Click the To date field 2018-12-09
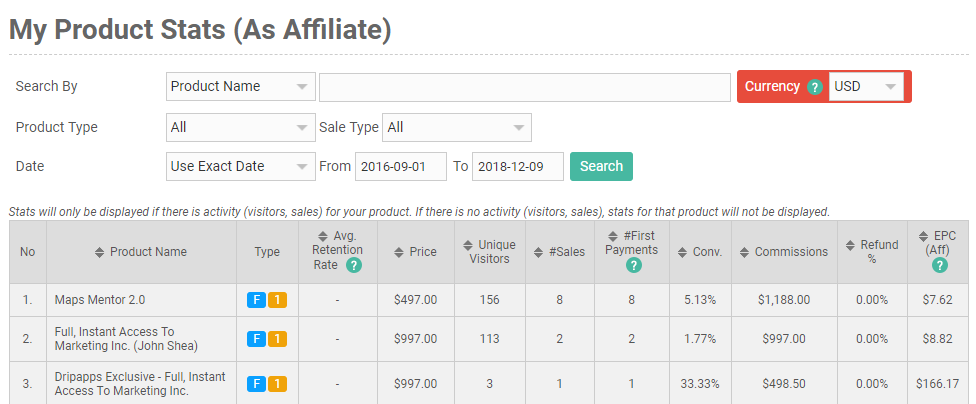 click(x=518, y=166)
